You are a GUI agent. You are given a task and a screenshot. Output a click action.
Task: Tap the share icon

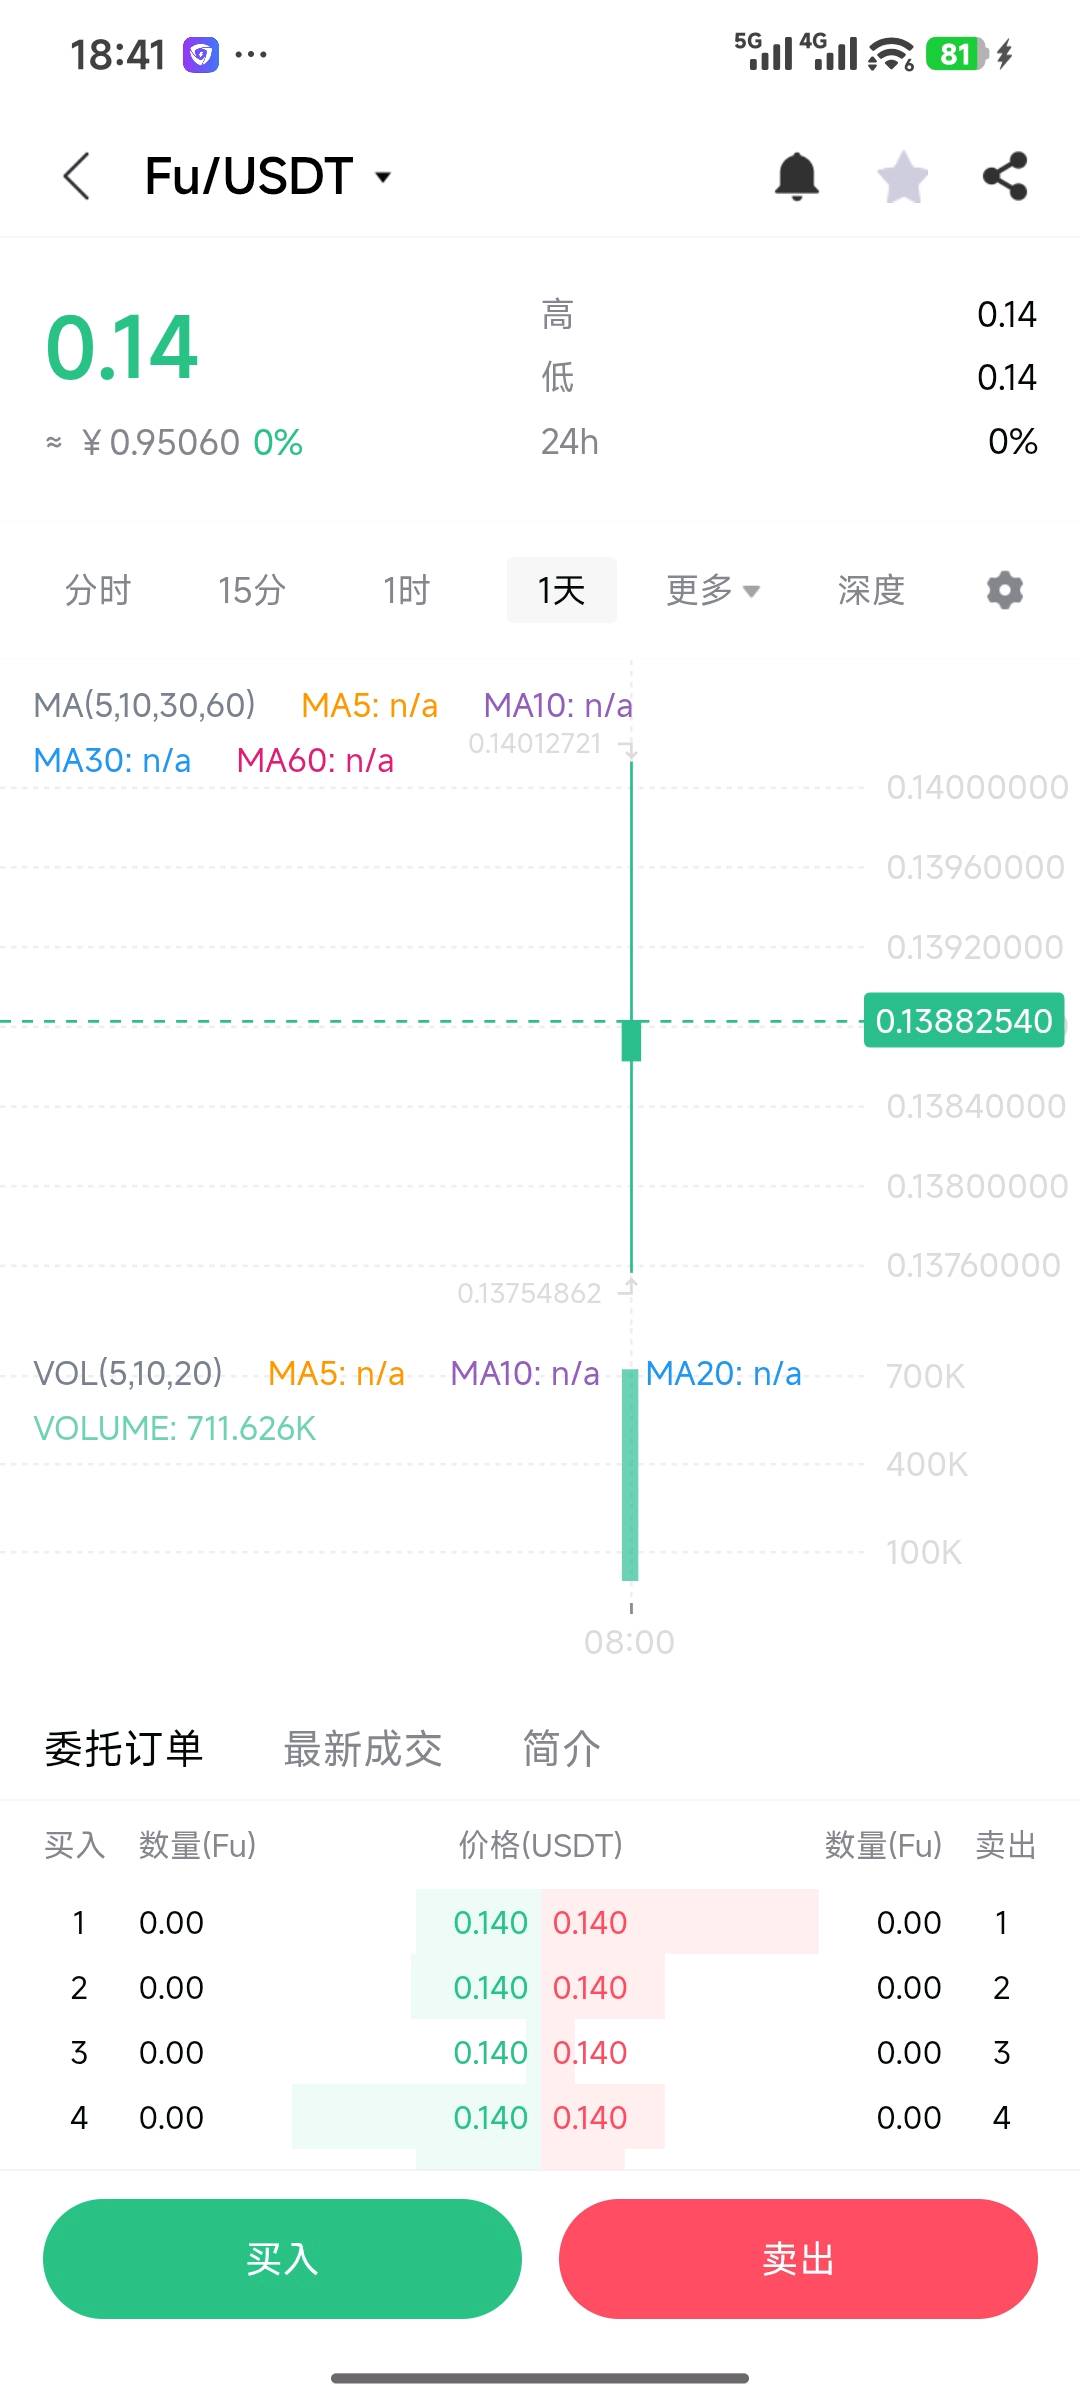pyautogui.click(x=1005, y=177)
